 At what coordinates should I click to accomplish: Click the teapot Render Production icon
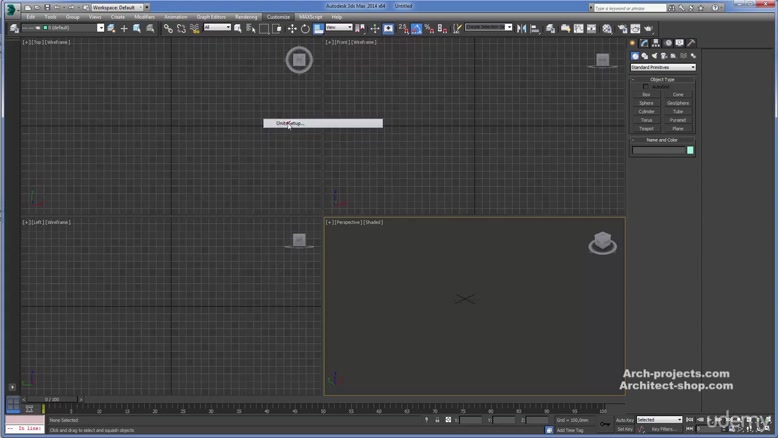tap(647, 29)
